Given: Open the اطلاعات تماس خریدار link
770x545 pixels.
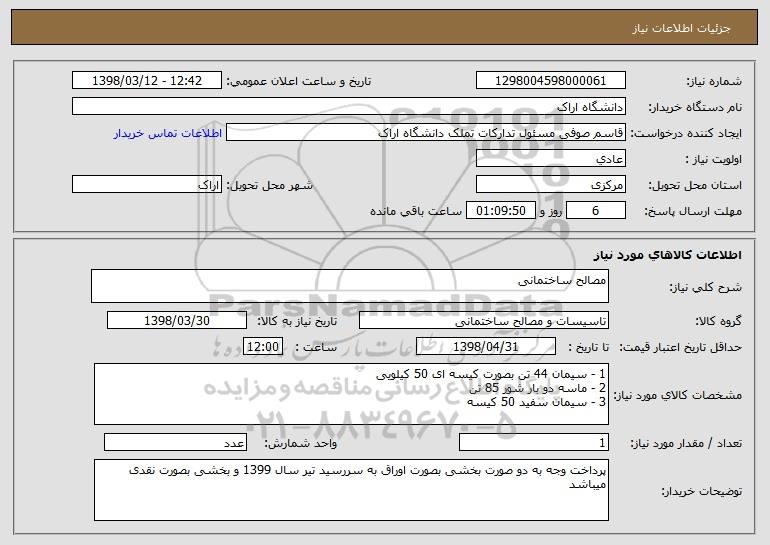Looking at the screenshot, I should point(168,134).
